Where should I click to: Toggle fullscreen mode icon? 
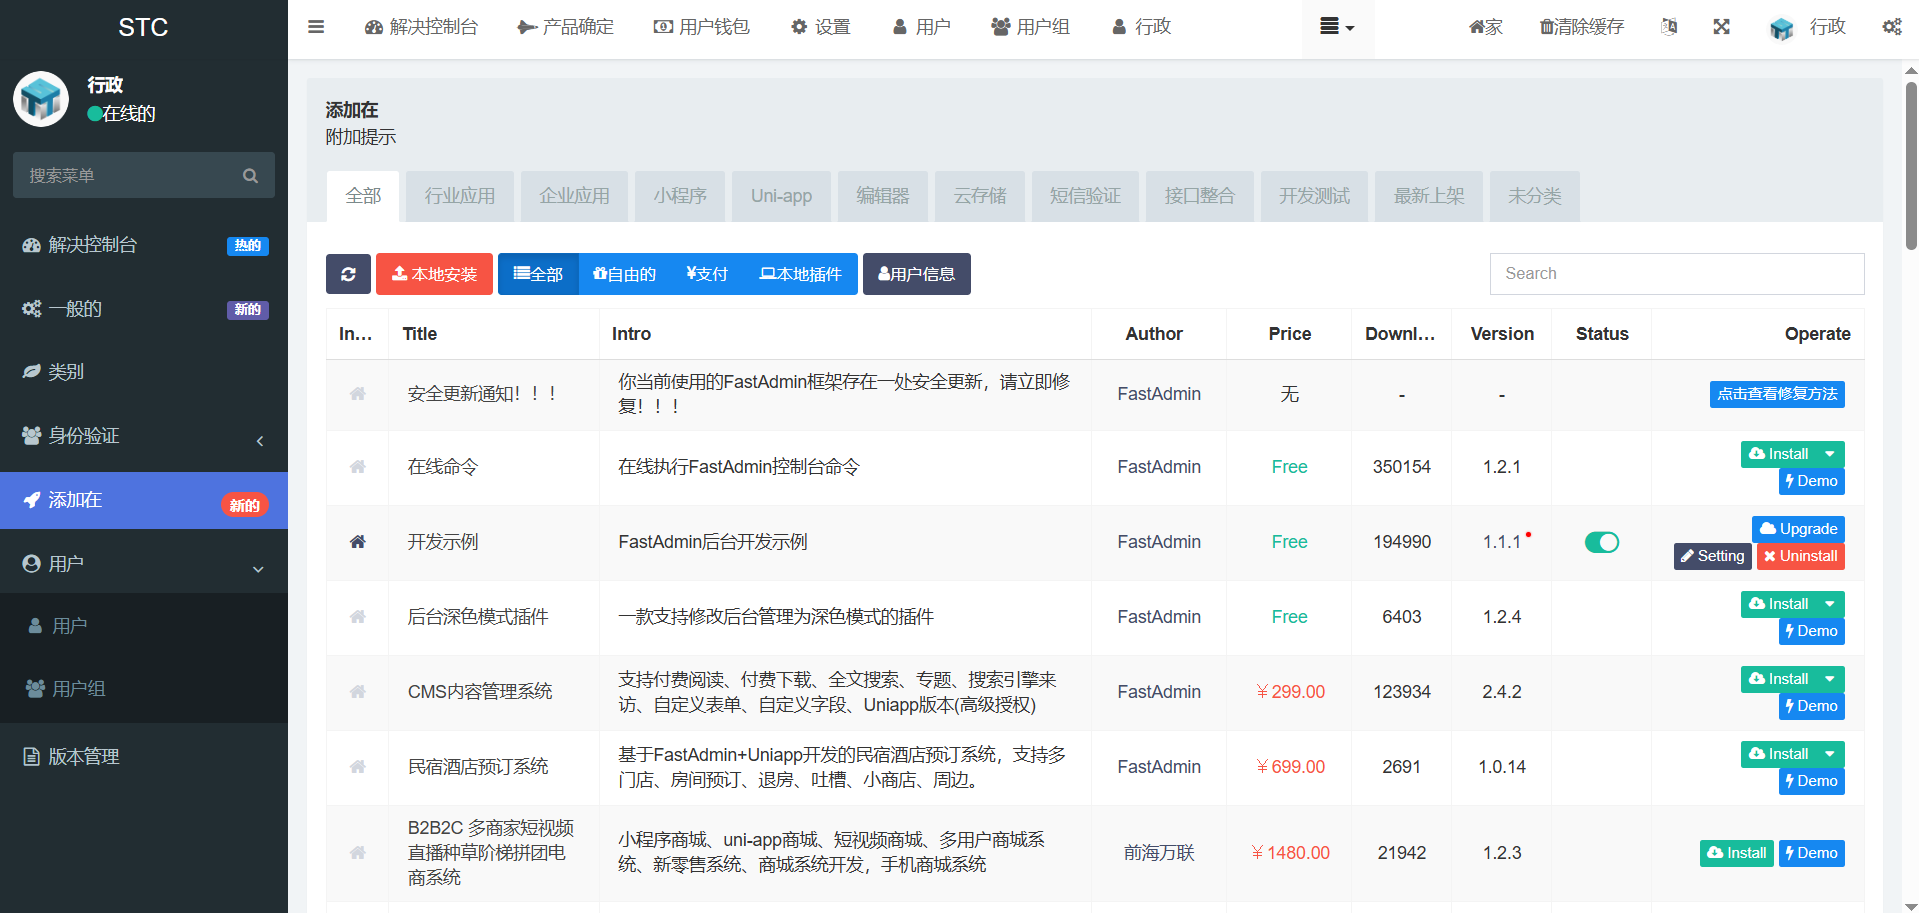[x=1721, y=27]
